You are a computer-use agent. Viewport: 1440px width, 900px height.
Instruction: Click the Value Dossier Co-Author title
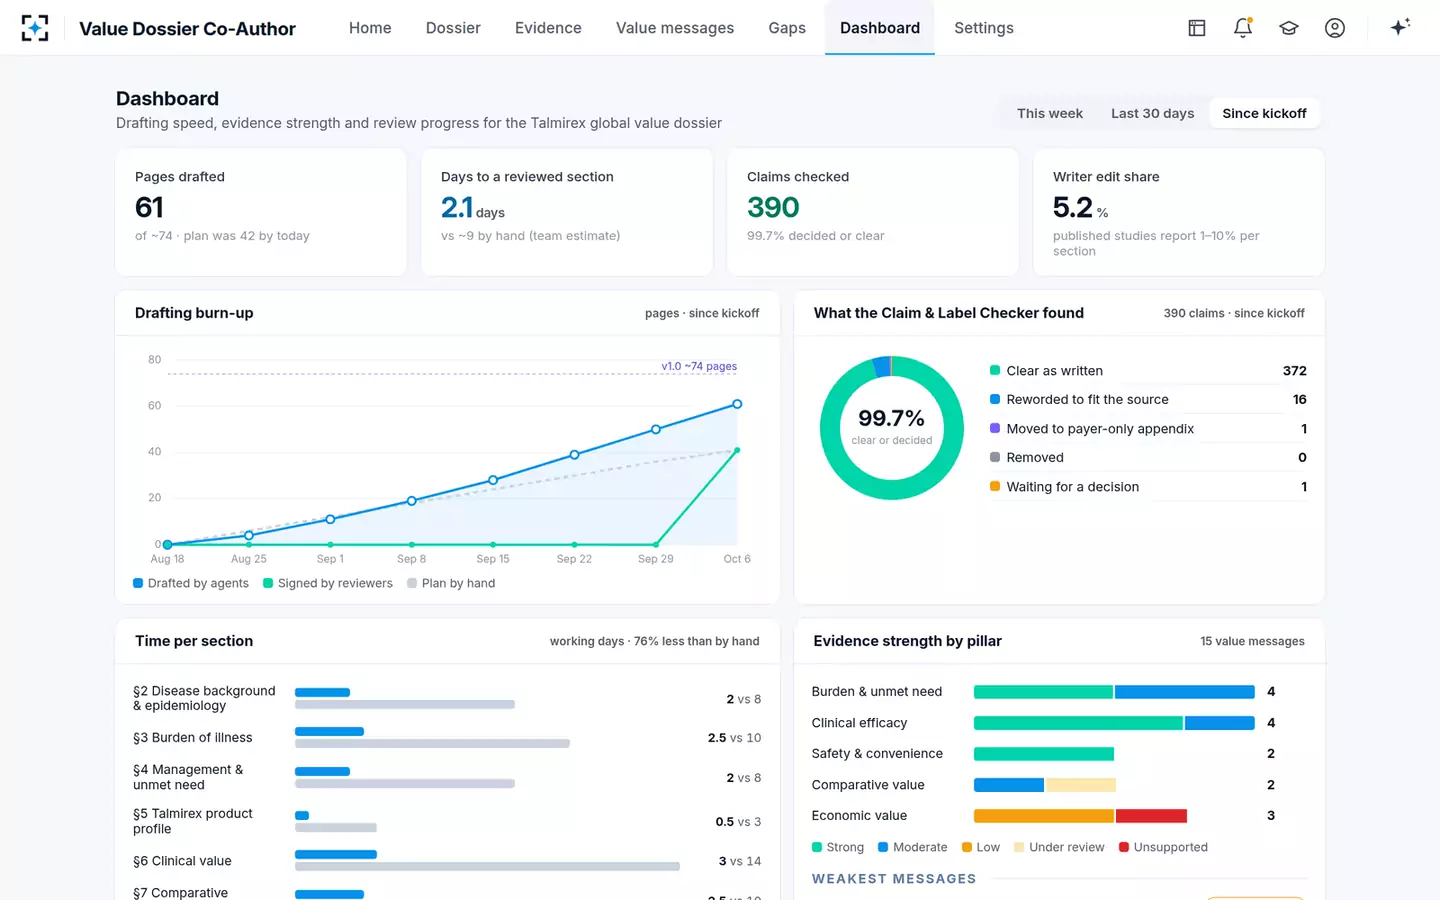187,29
